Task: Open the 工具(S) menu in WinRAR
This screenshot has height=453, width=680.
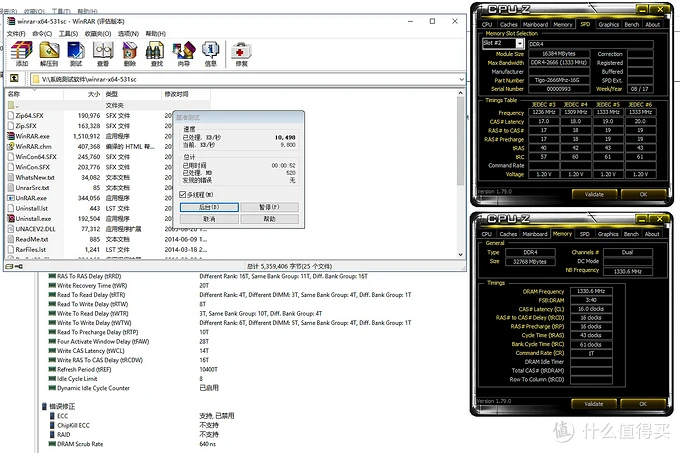Action: click(68, 34)
